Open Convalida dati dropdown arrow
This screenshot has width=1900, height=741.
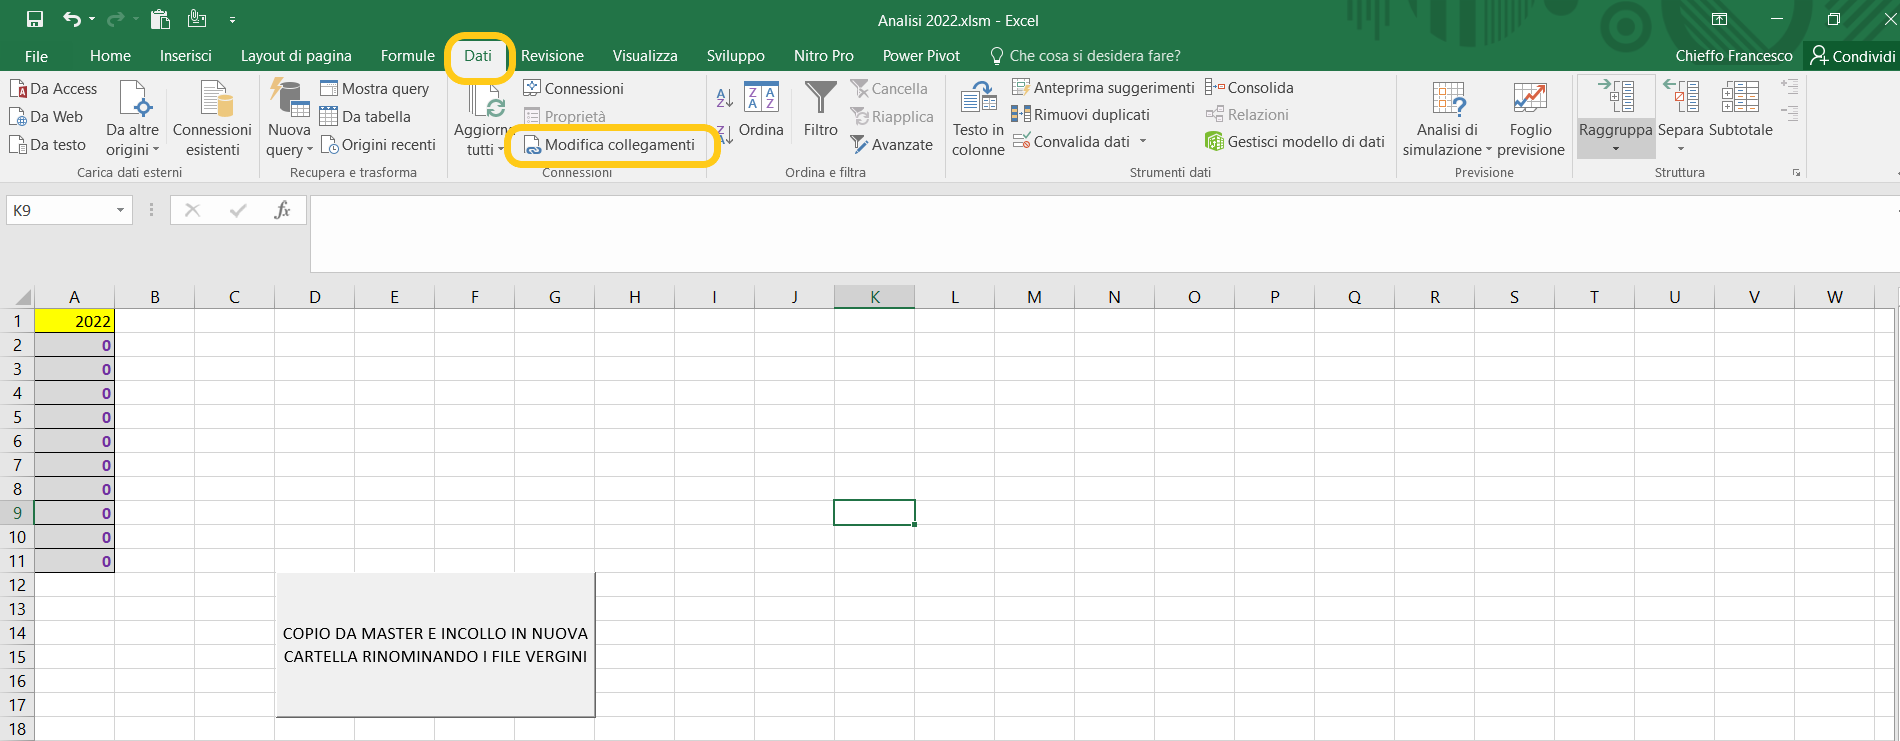(x=1143, y=142)
